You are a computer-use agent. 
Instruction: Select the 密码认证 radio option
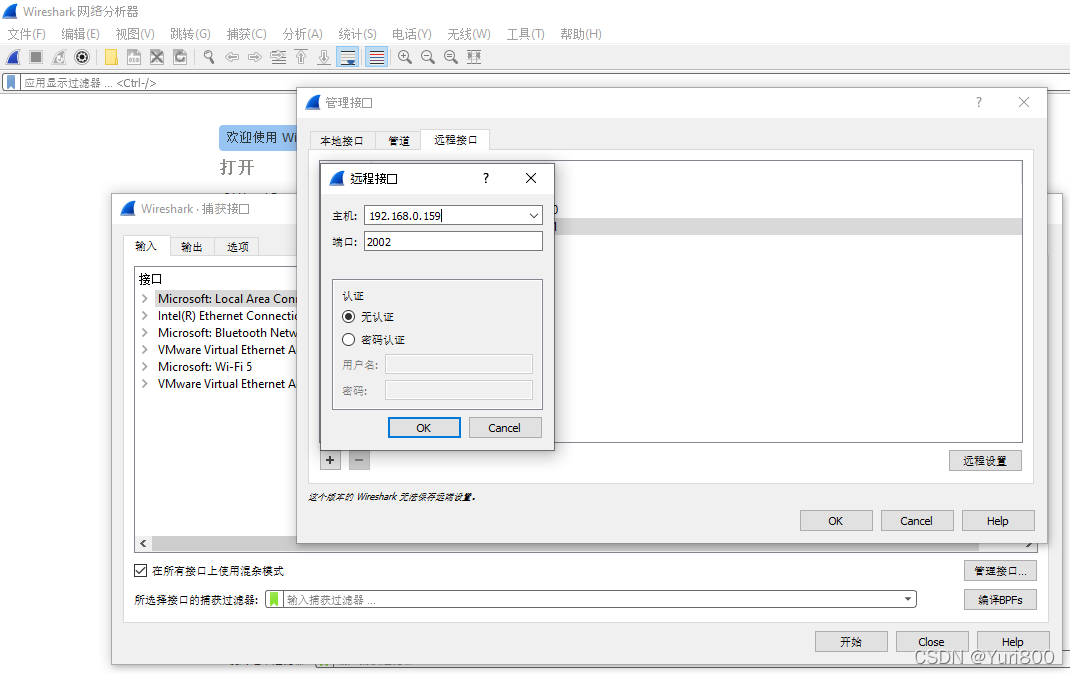coord(349,340)
